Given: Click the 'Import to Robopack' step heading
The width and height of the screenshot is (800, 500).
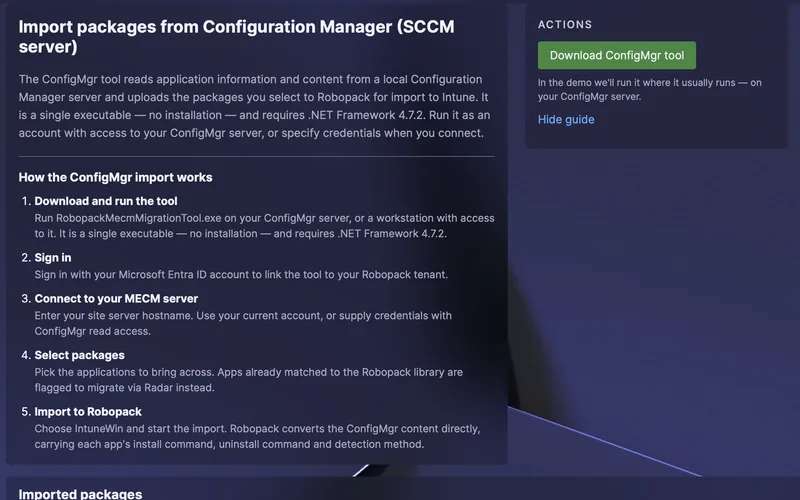Looking at the screenshot, I should pos(88,412).
